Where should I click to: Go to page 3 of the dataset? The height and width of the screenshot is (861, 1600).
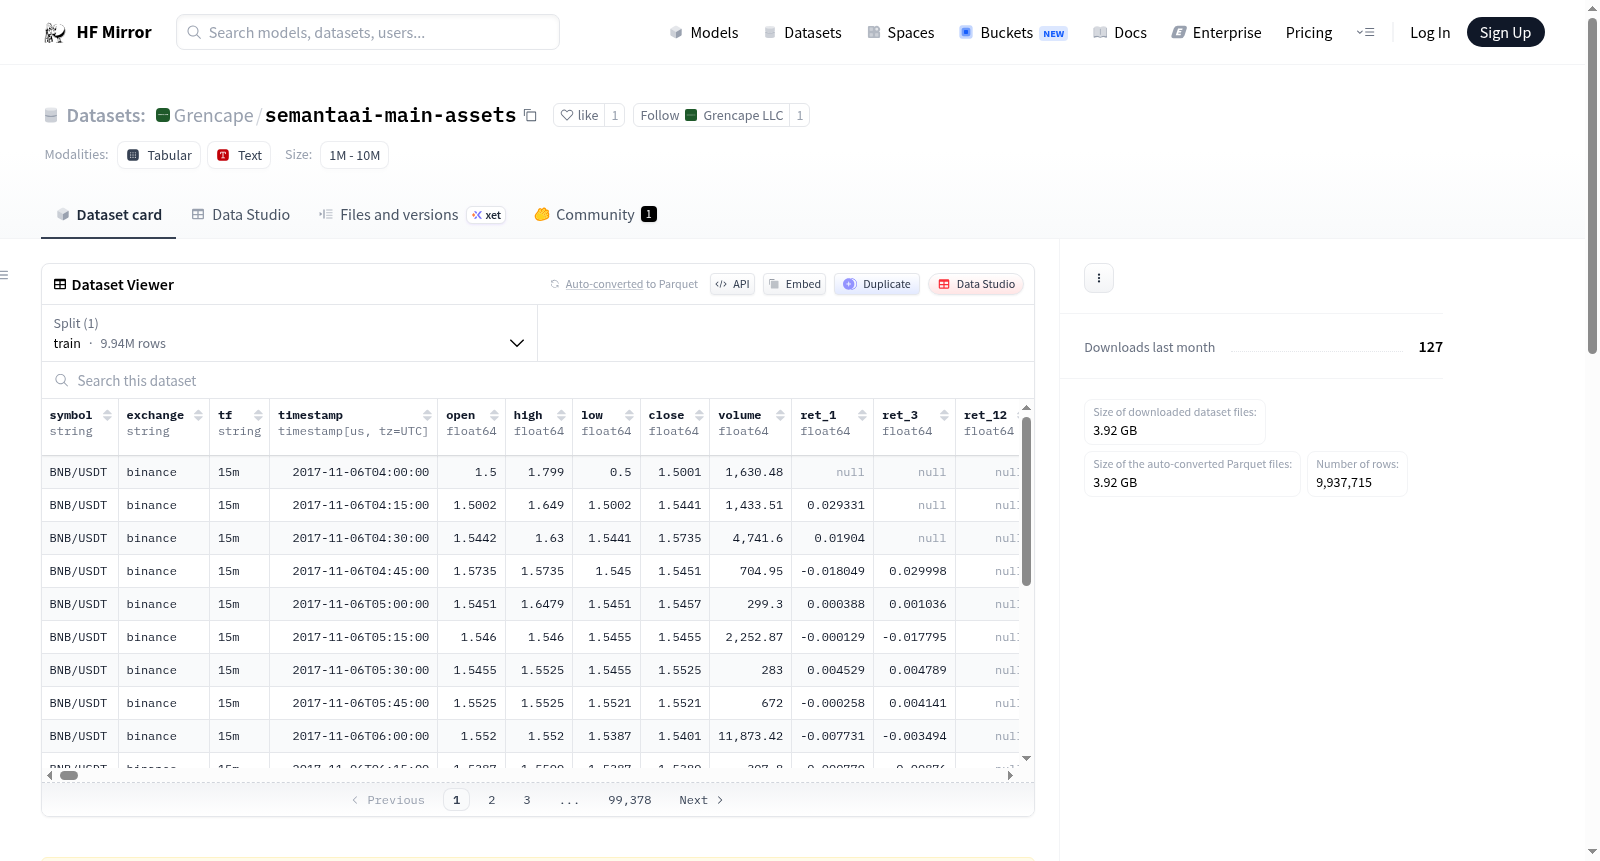pyautogui.click(x=527, y=800)
